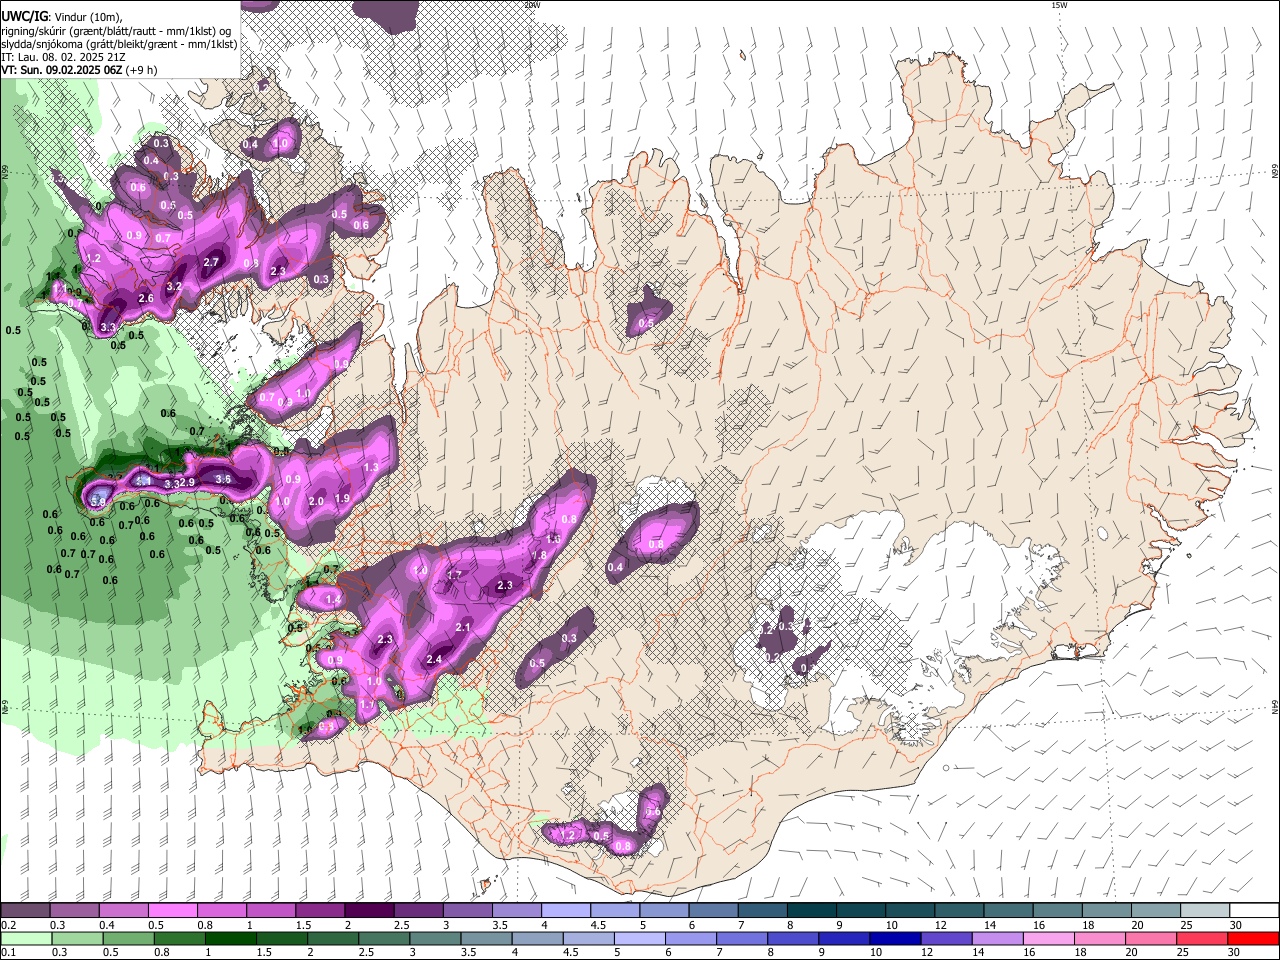Viewport: 1280px width, 960px height.
Task: Click the '2.4' snowfall value on the map
Action: tap(434, 660)
